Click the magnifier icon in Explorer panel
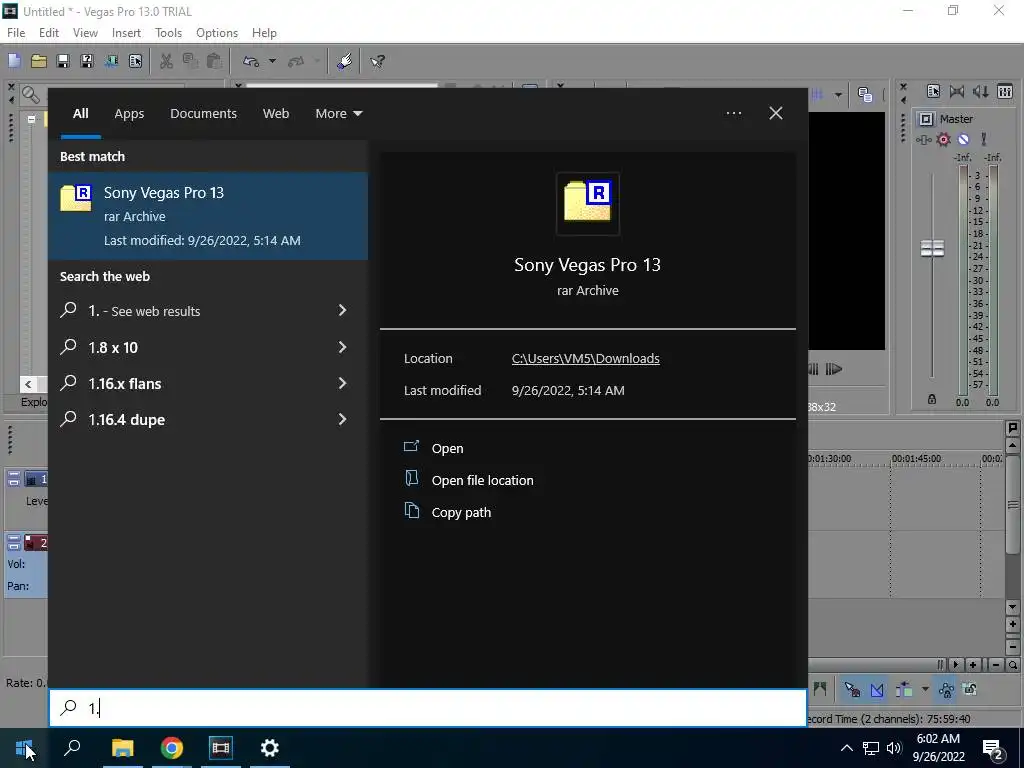The width and height of the screenshot is (1024, 768). coord(30,95)
